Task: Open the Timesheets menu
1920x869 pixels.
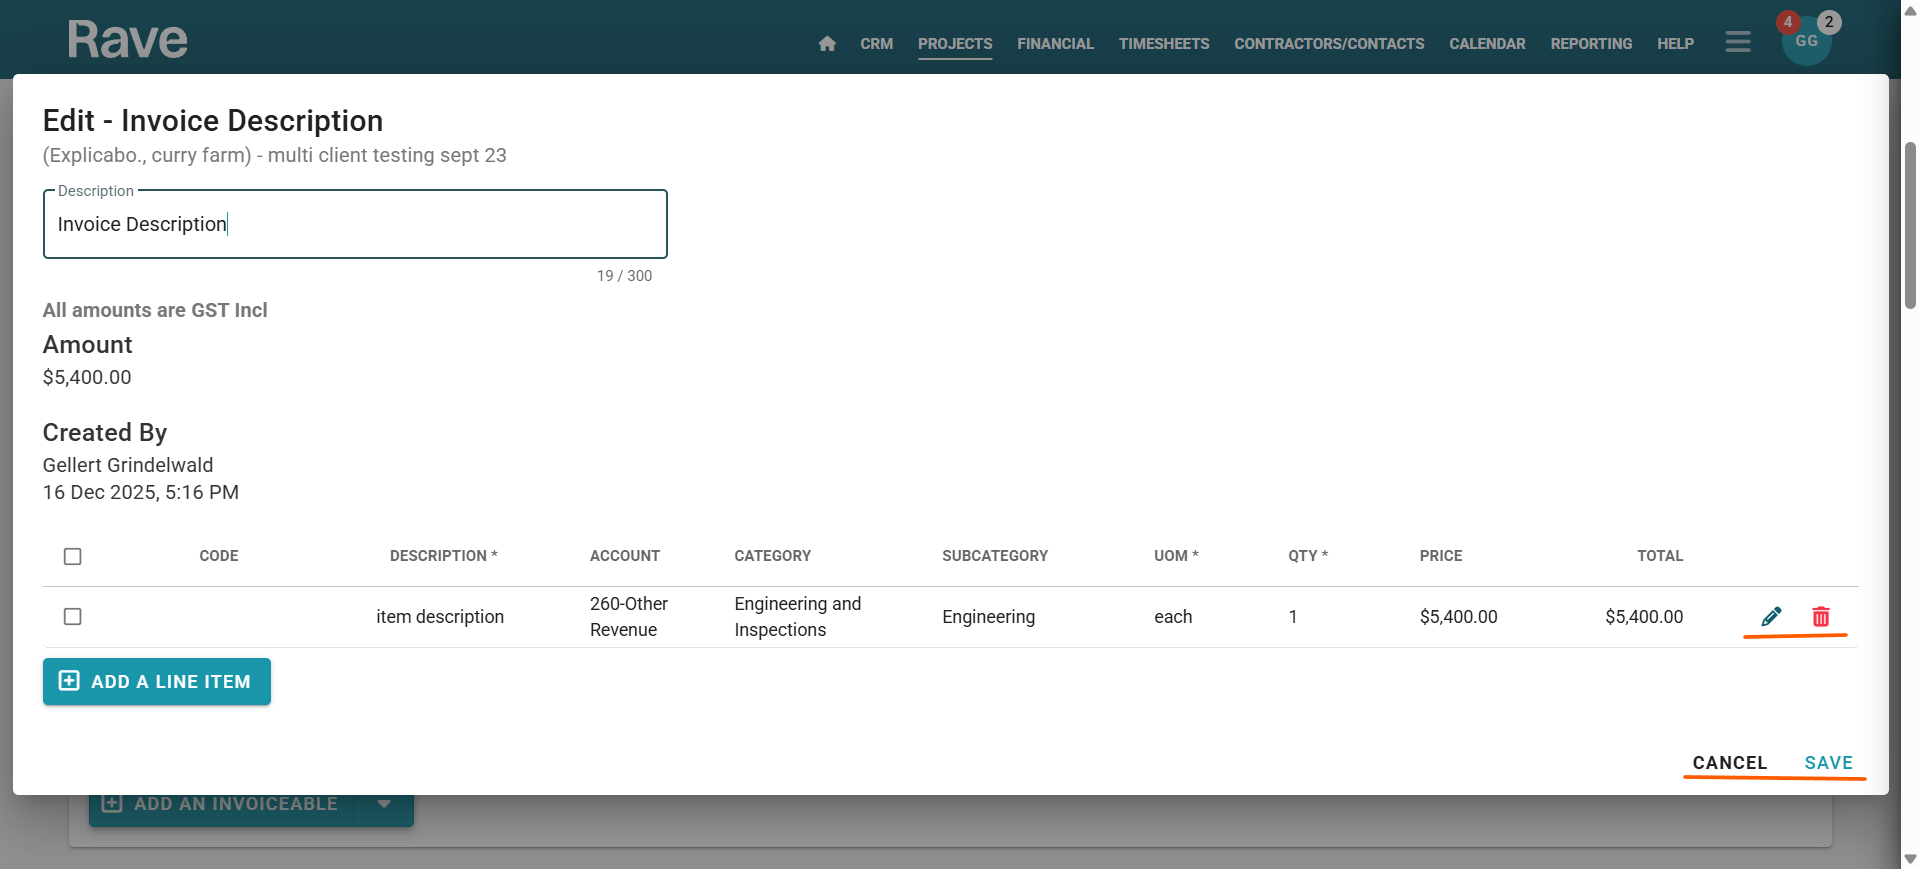Action: 1164,44
